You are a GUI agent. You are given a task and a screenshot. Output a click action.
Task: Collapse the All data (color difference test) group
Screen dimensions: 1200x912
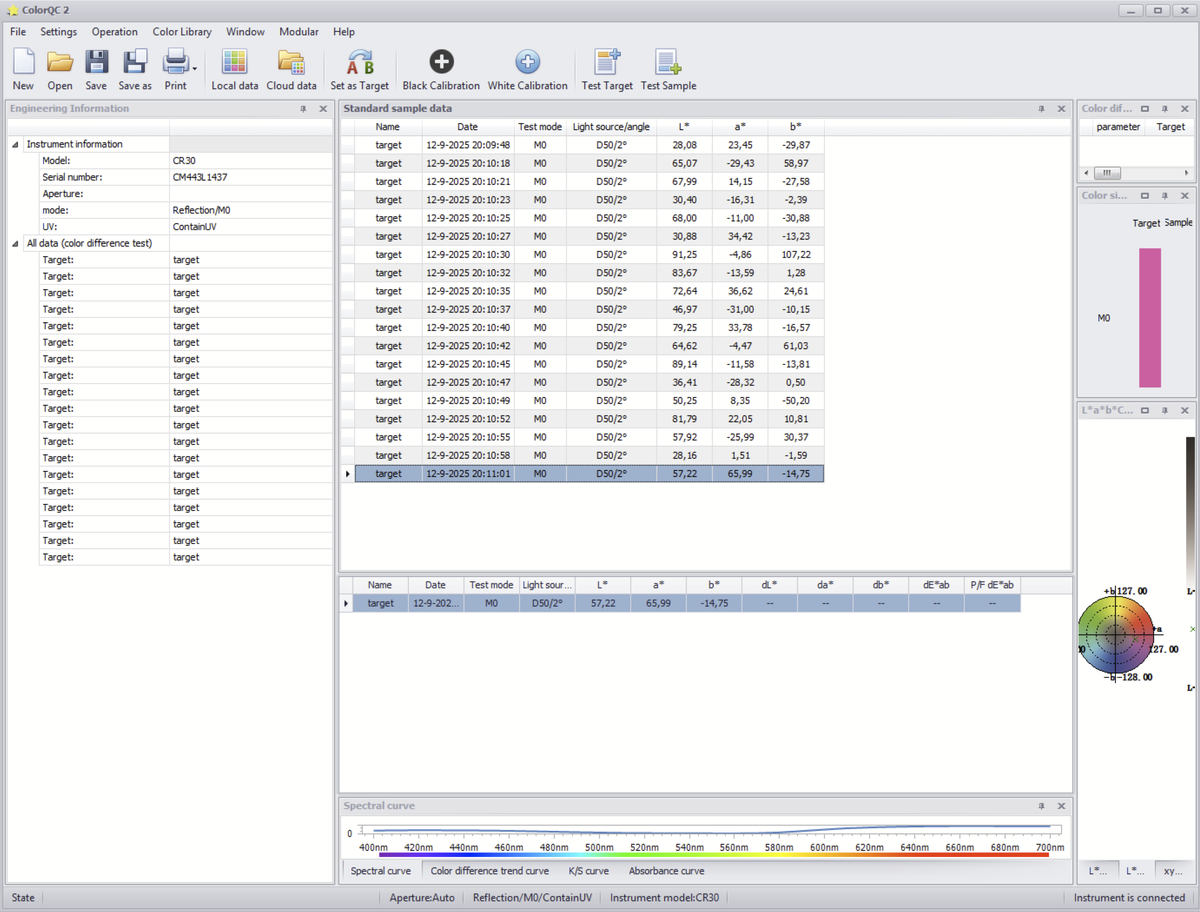point(15,243)
